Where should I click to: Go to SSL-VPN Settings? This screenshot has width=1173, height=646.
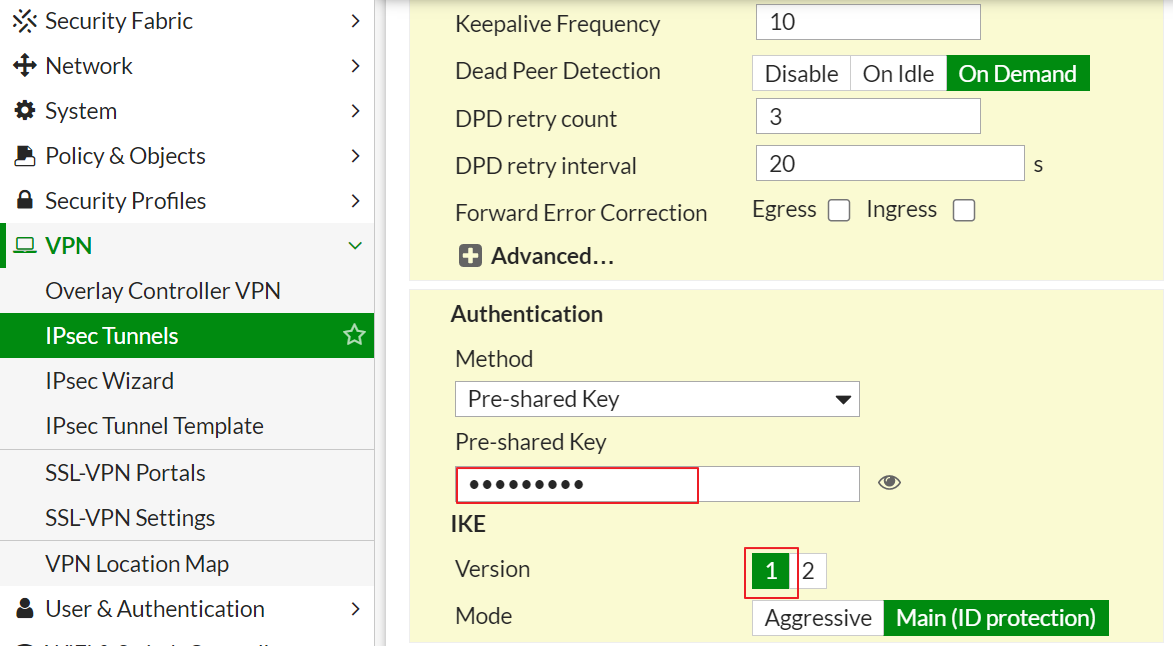(x=130, y=518)
